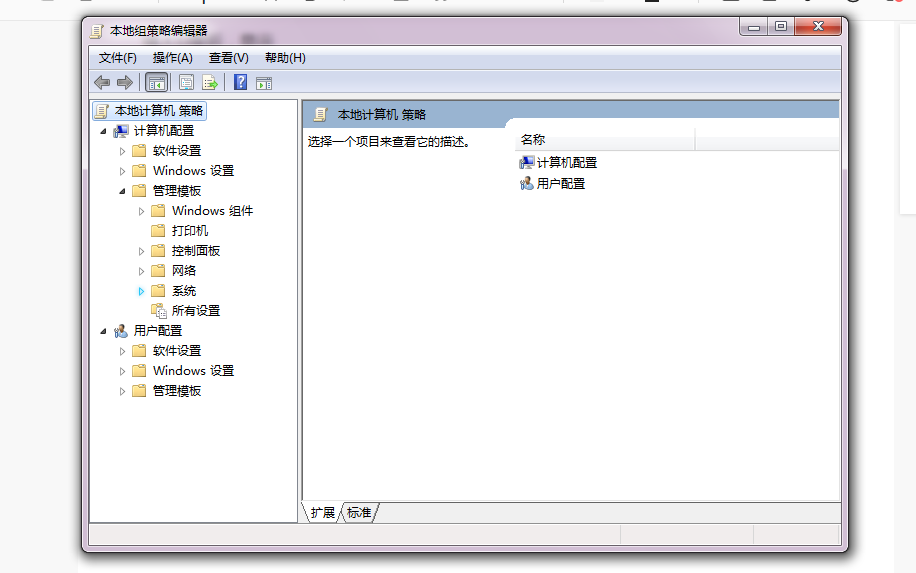
Task: Select 管理模板 label under 用户配置
Action: coord(176,391)
